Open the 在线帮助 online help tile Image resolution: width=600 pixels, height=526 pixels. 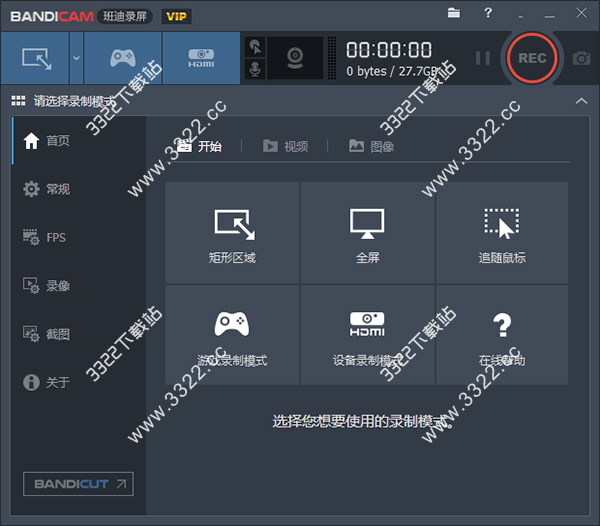tap(502, 335)
